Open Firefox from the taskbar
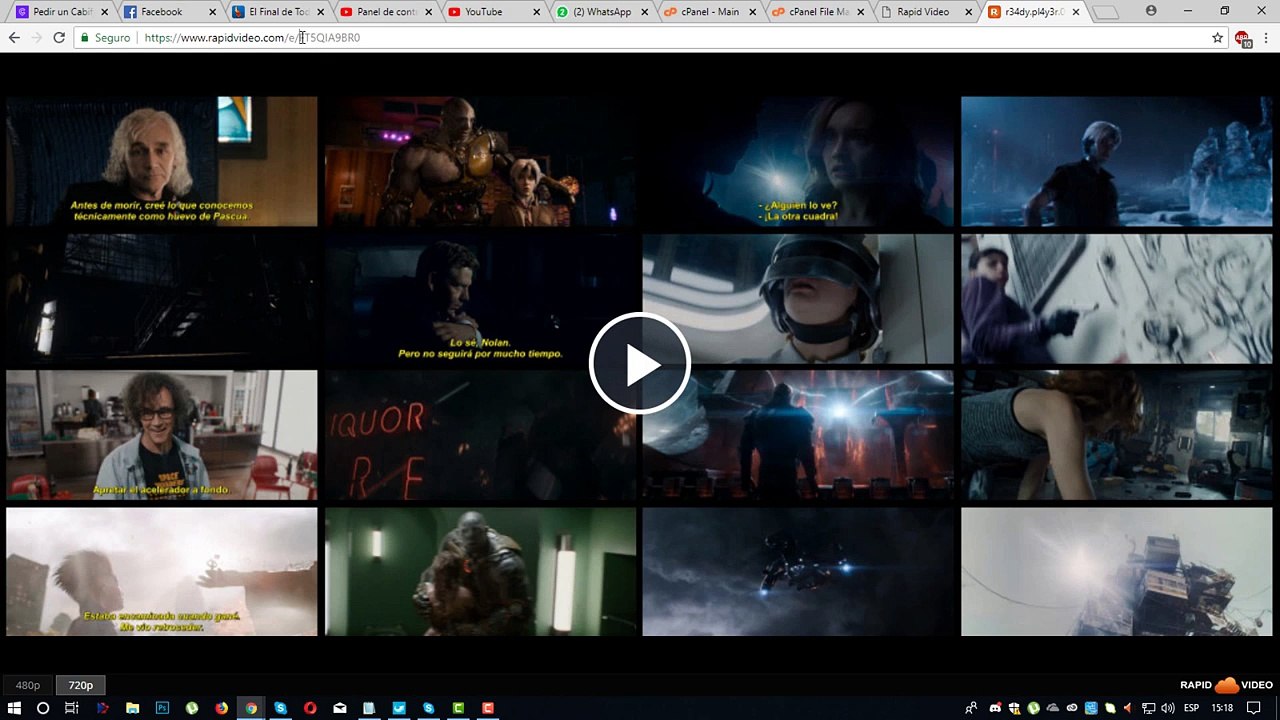 [x=221, y=708]
